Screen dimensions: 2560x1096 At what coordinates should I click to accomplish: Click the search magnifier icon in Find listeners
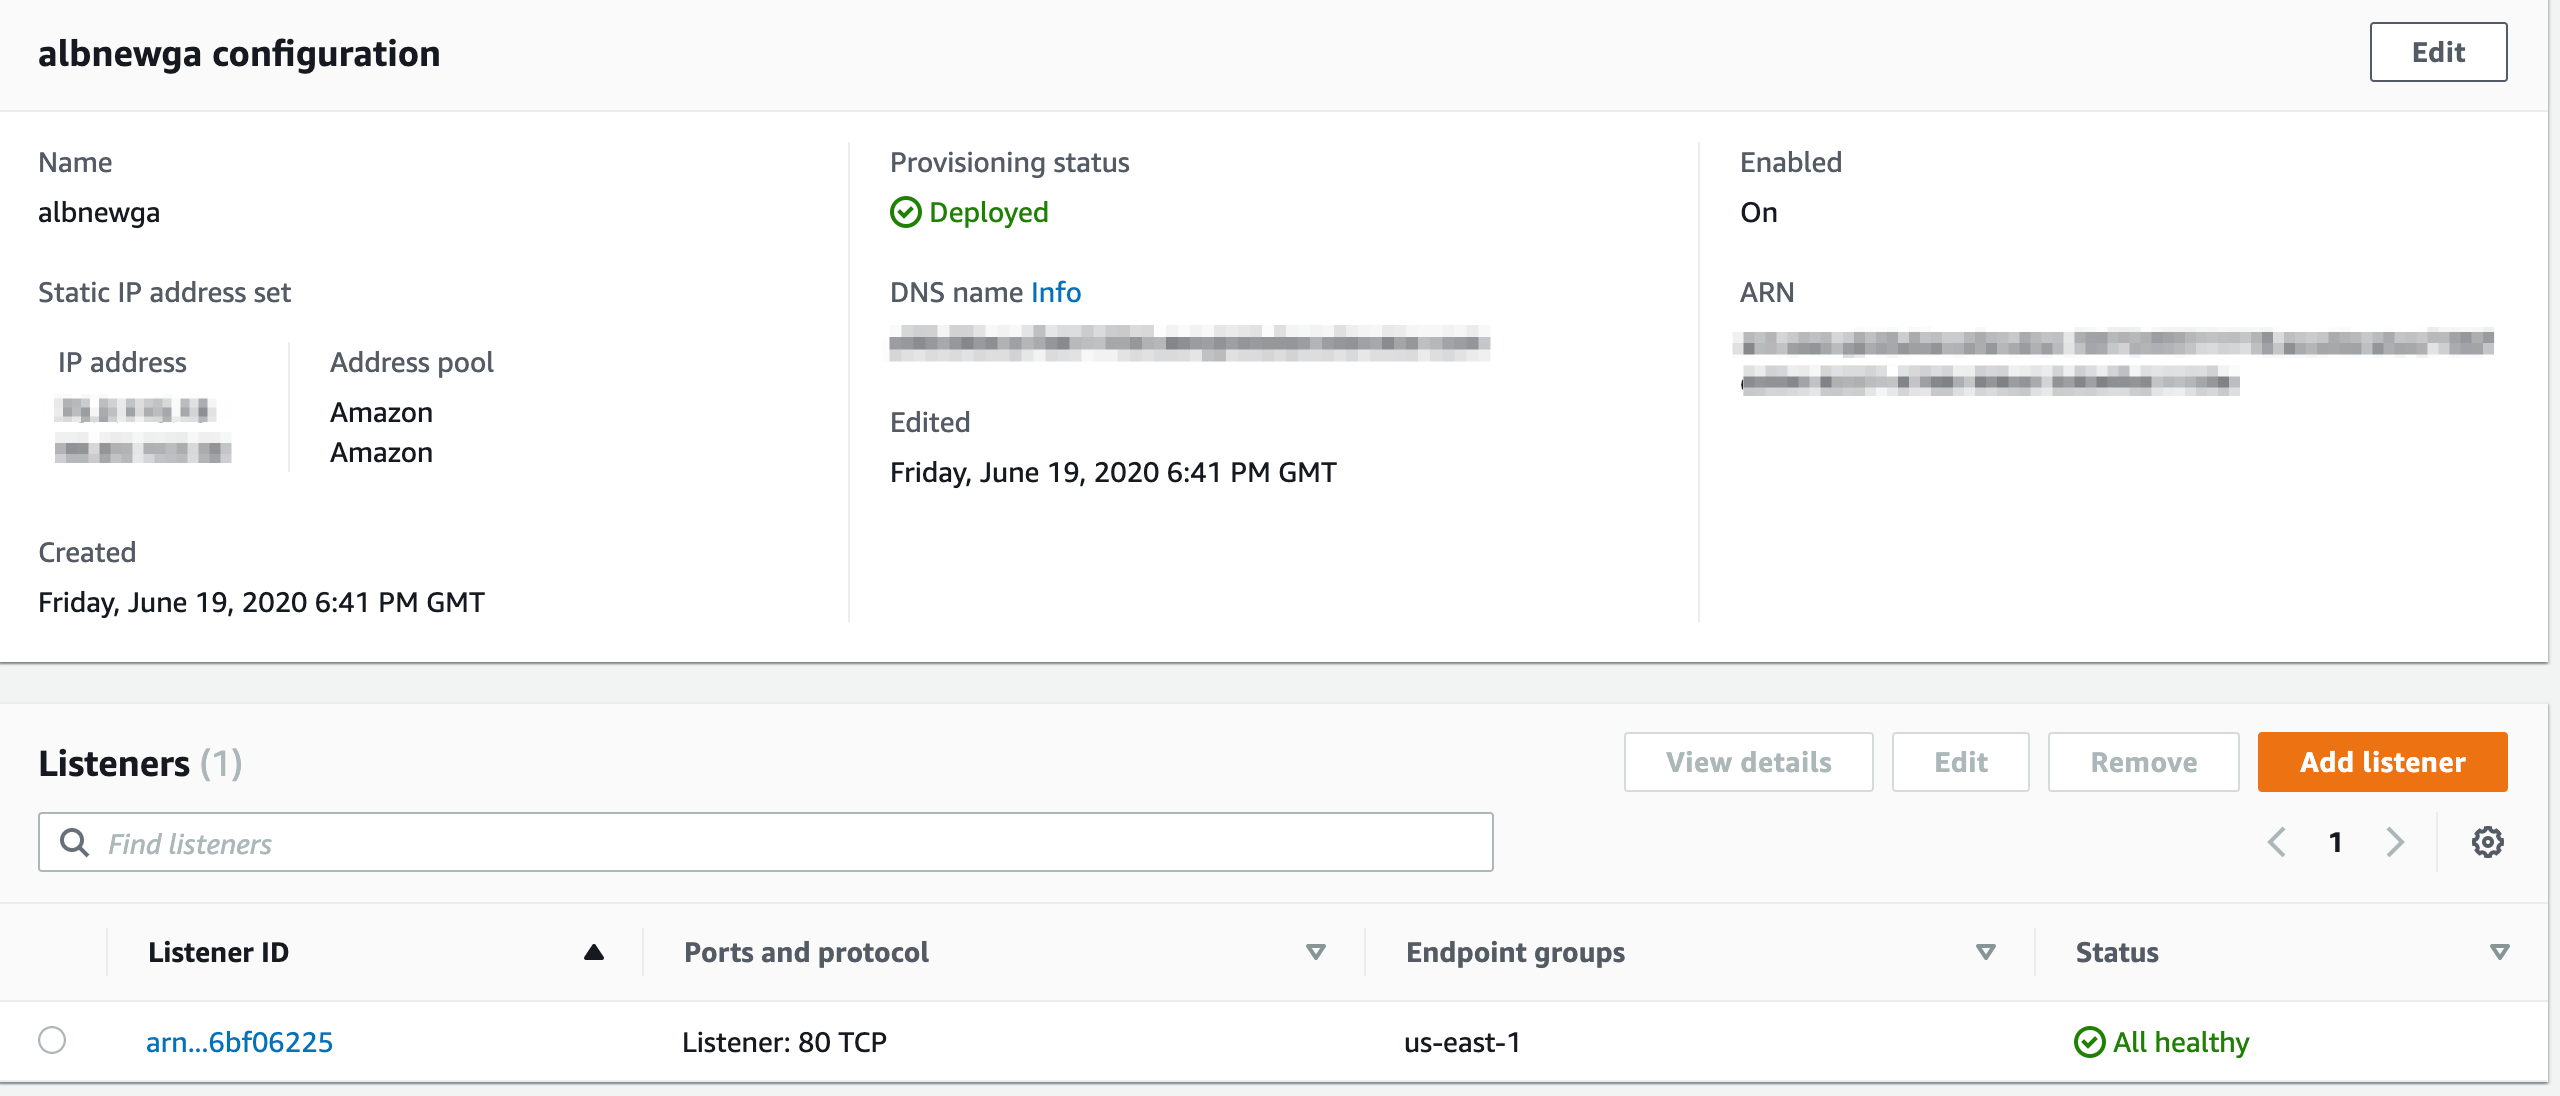[74, 842]
